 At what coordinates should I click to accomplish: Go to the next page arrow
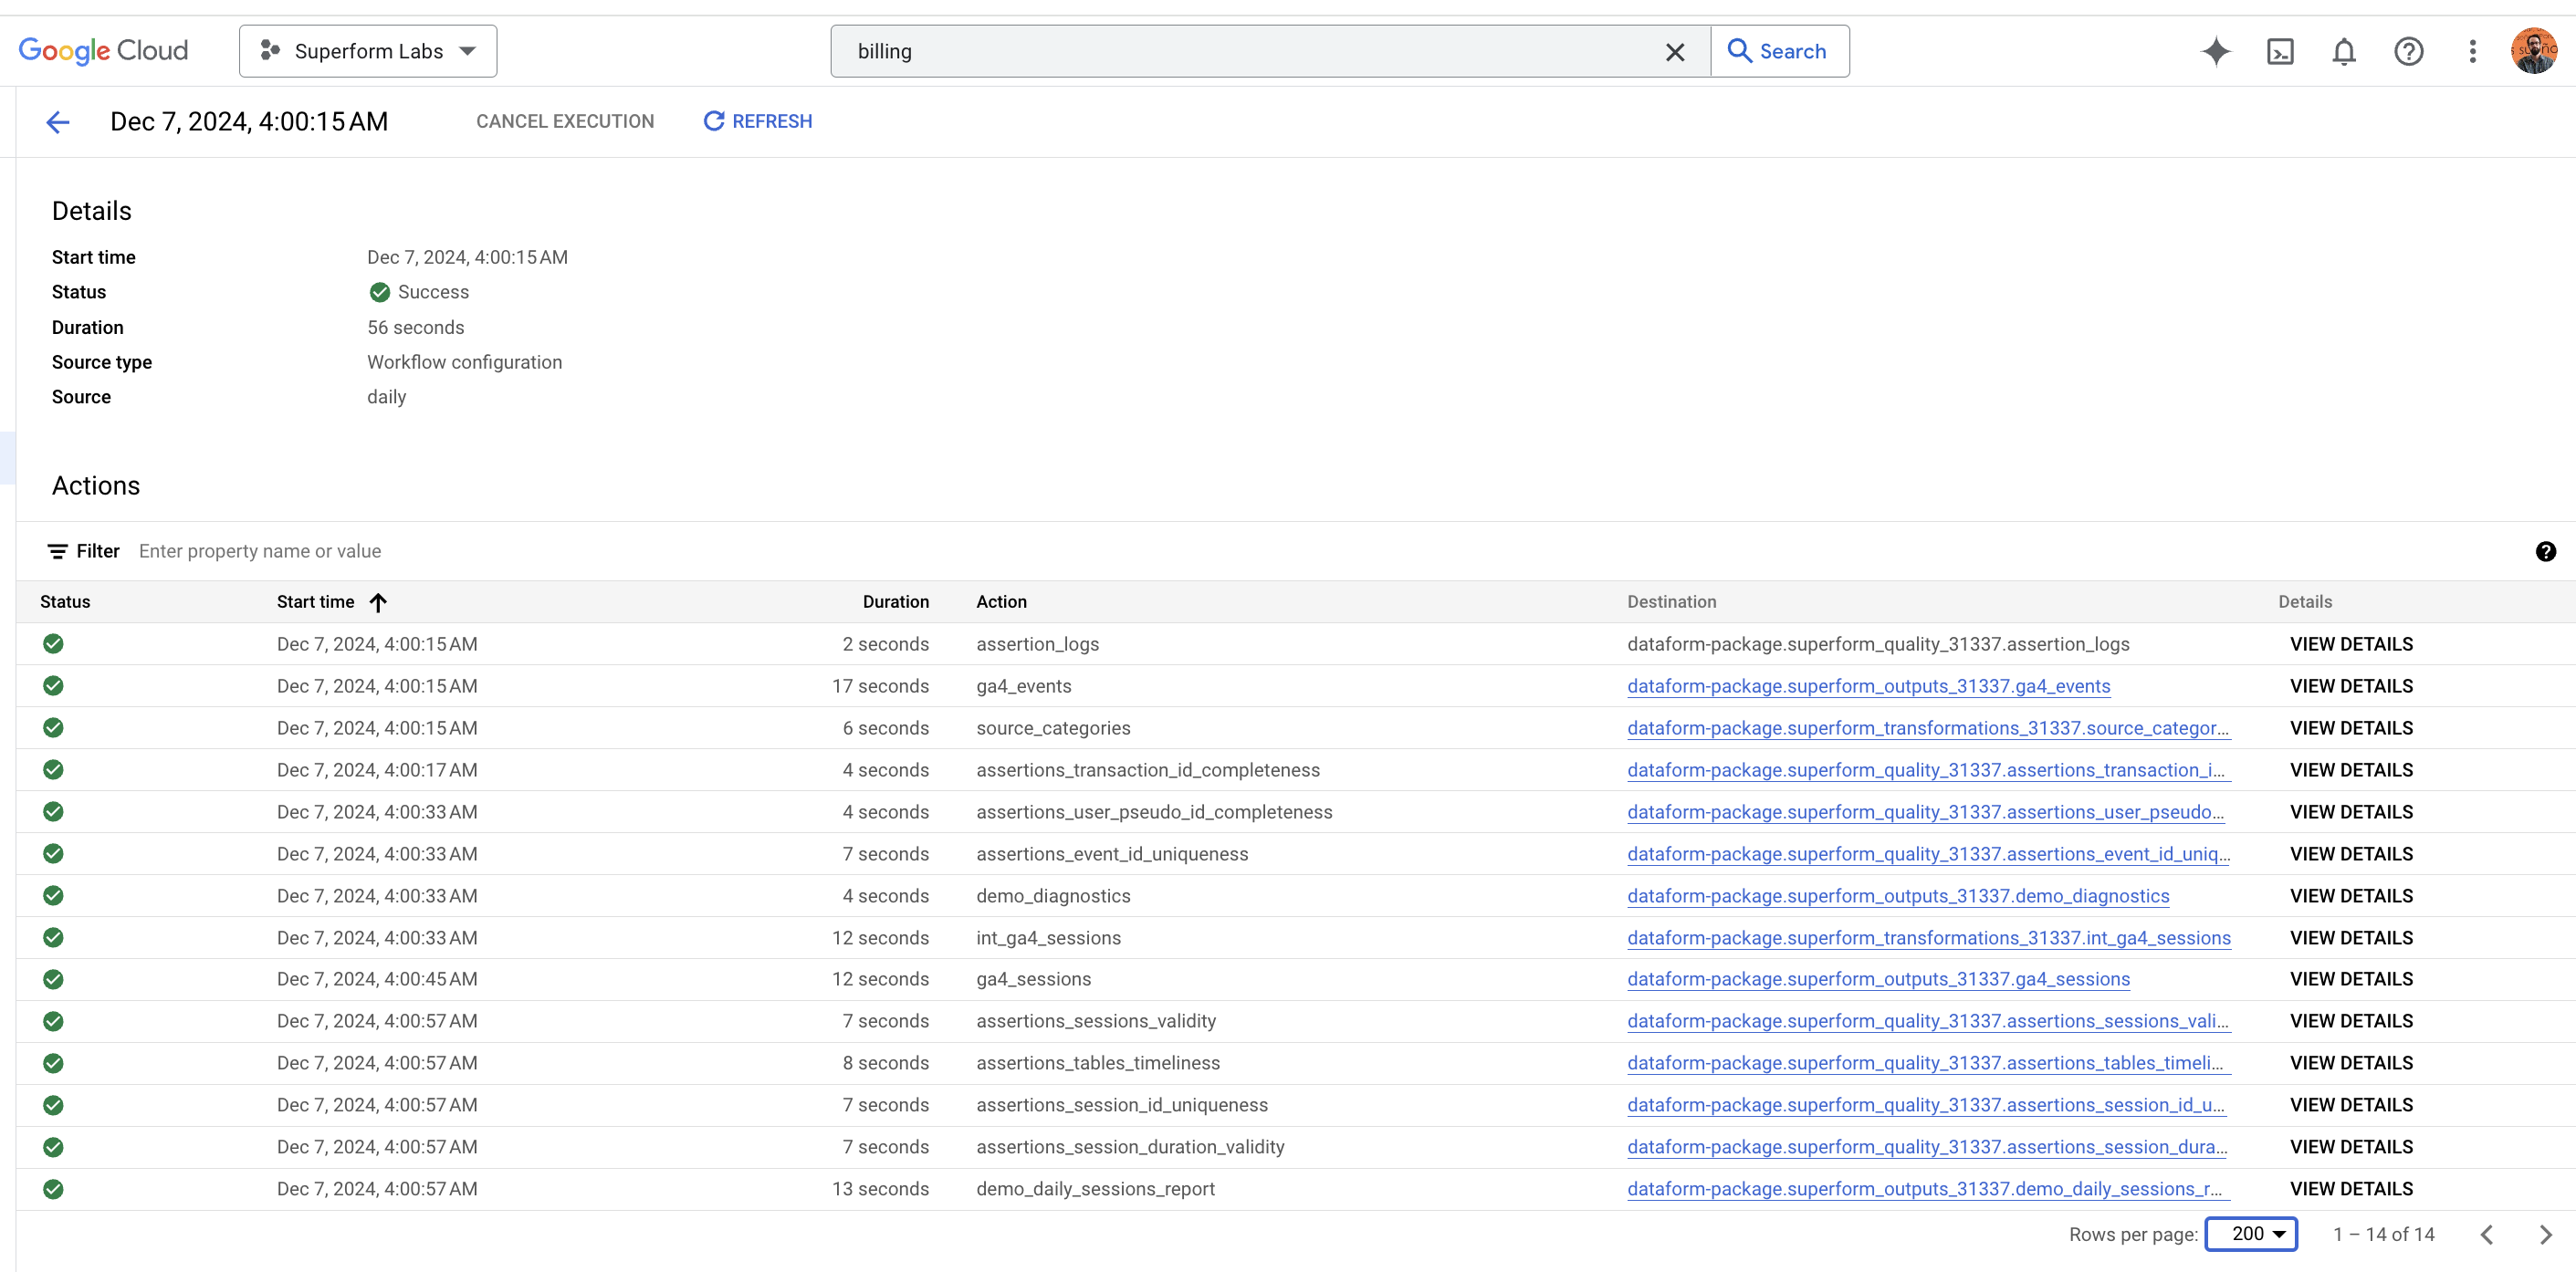click(2545, 1235)
